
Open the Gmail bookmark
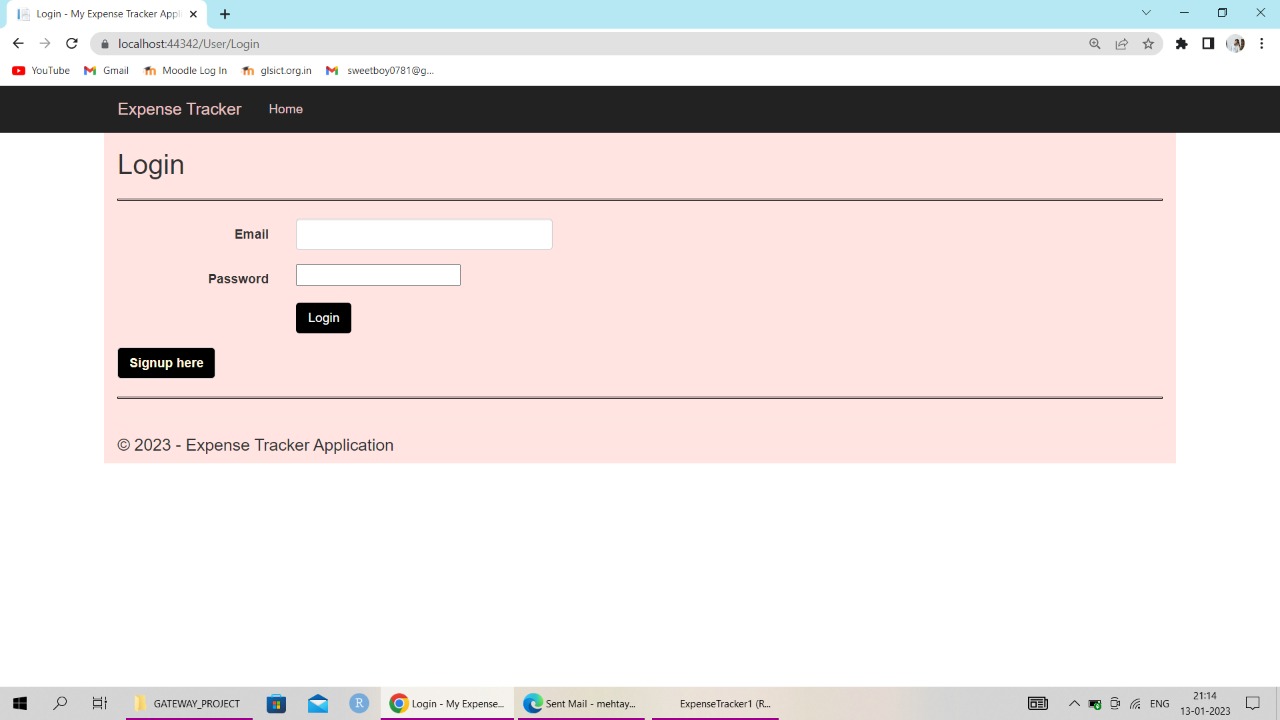click(x=105, y=70)
